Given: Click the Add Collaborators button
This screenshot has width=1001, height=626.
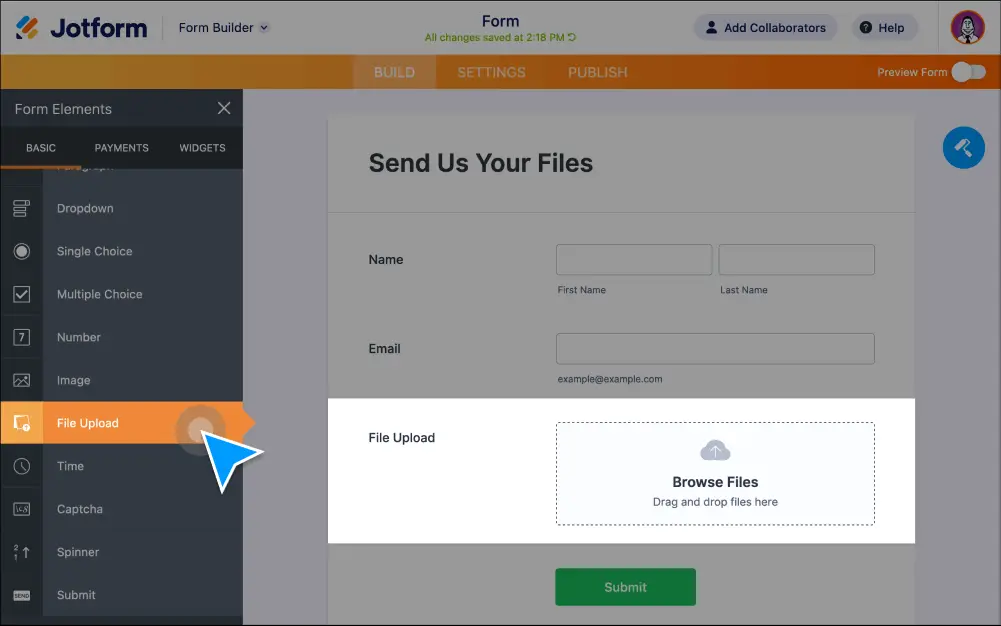Looking at the screenshot, I should click(x=766, y=28).
